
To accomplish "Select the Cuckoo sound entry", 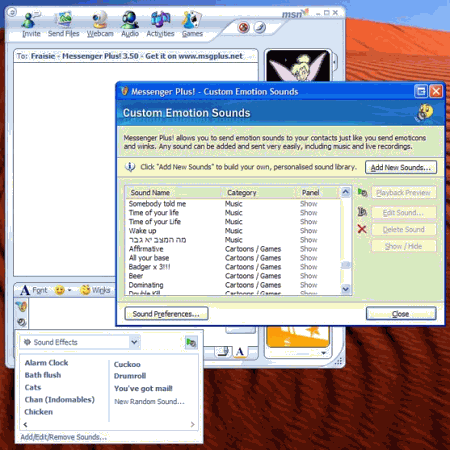I will [x=127, y=364].
